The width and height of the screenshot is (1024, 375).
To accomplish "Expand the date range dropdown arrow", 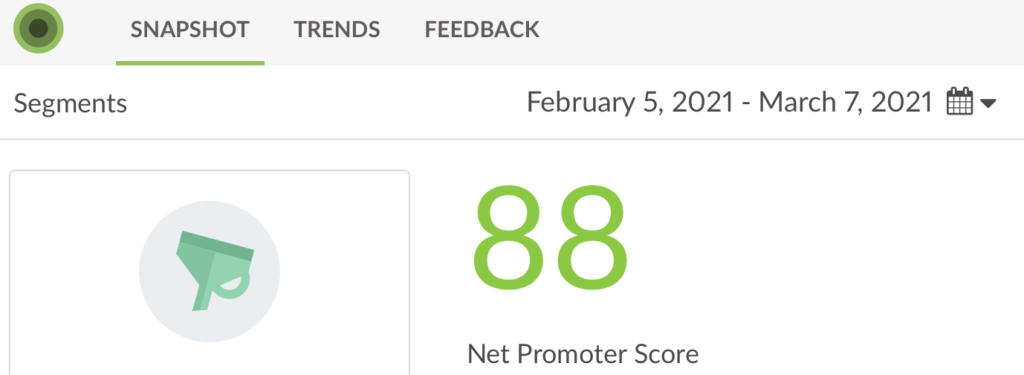I will [987, 103].
